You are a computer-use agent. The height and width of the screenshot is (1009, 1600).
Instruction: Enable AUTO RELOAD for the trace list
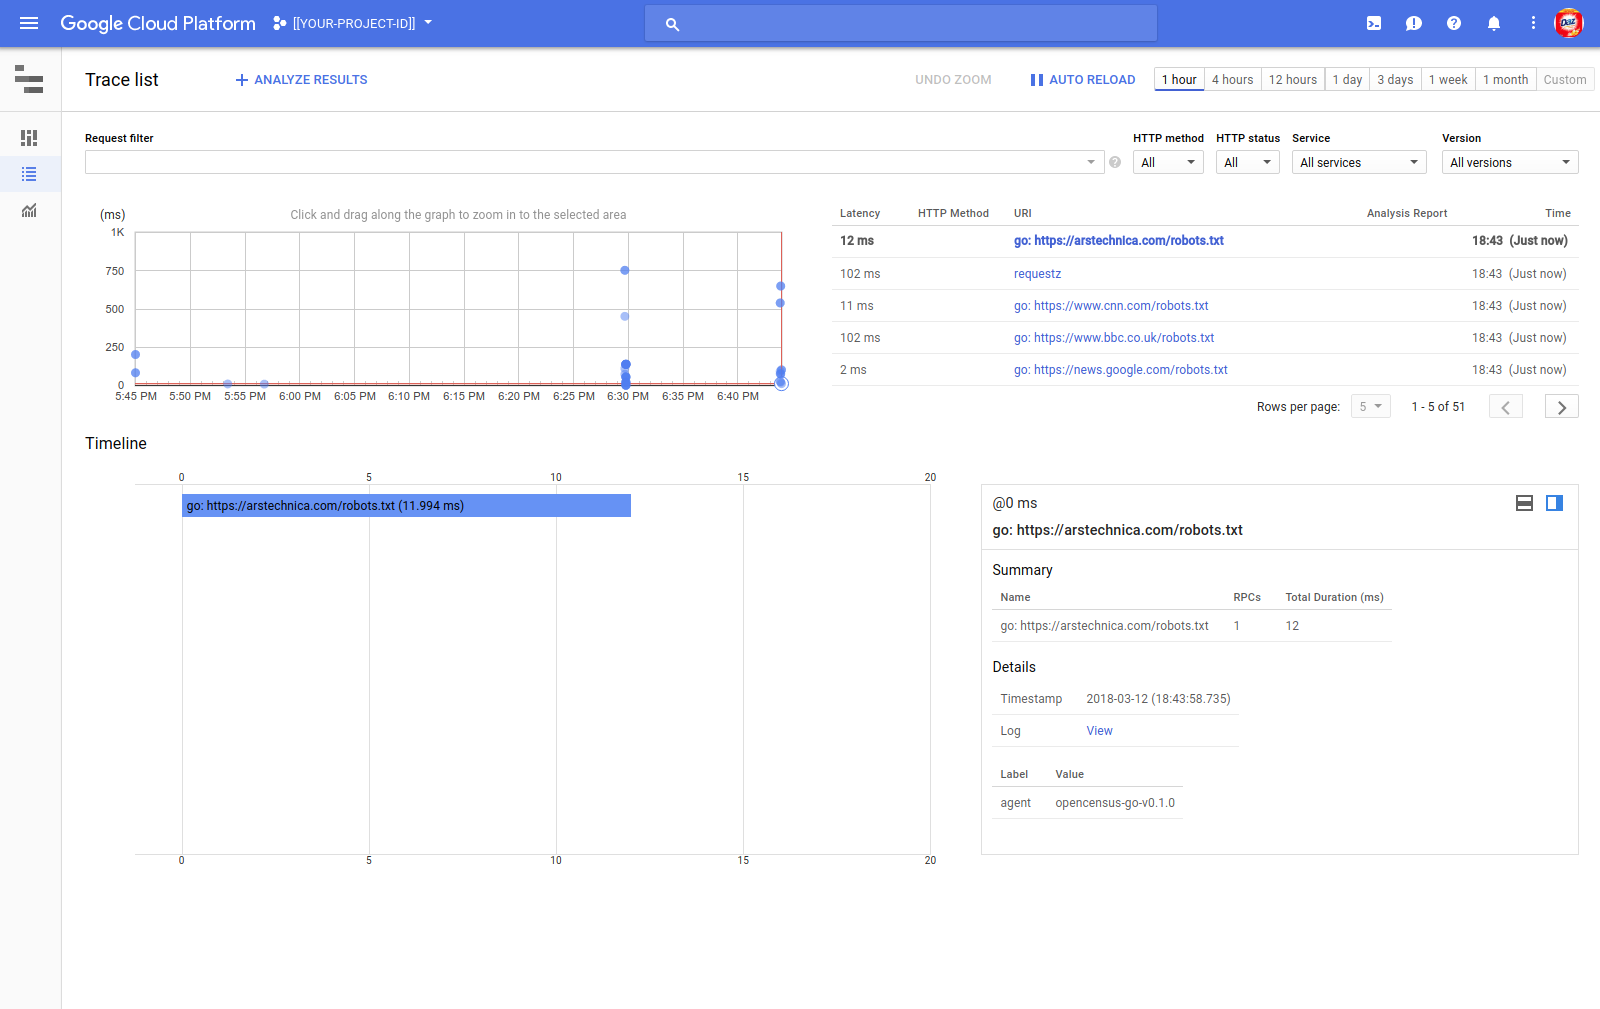(1082, 79)
